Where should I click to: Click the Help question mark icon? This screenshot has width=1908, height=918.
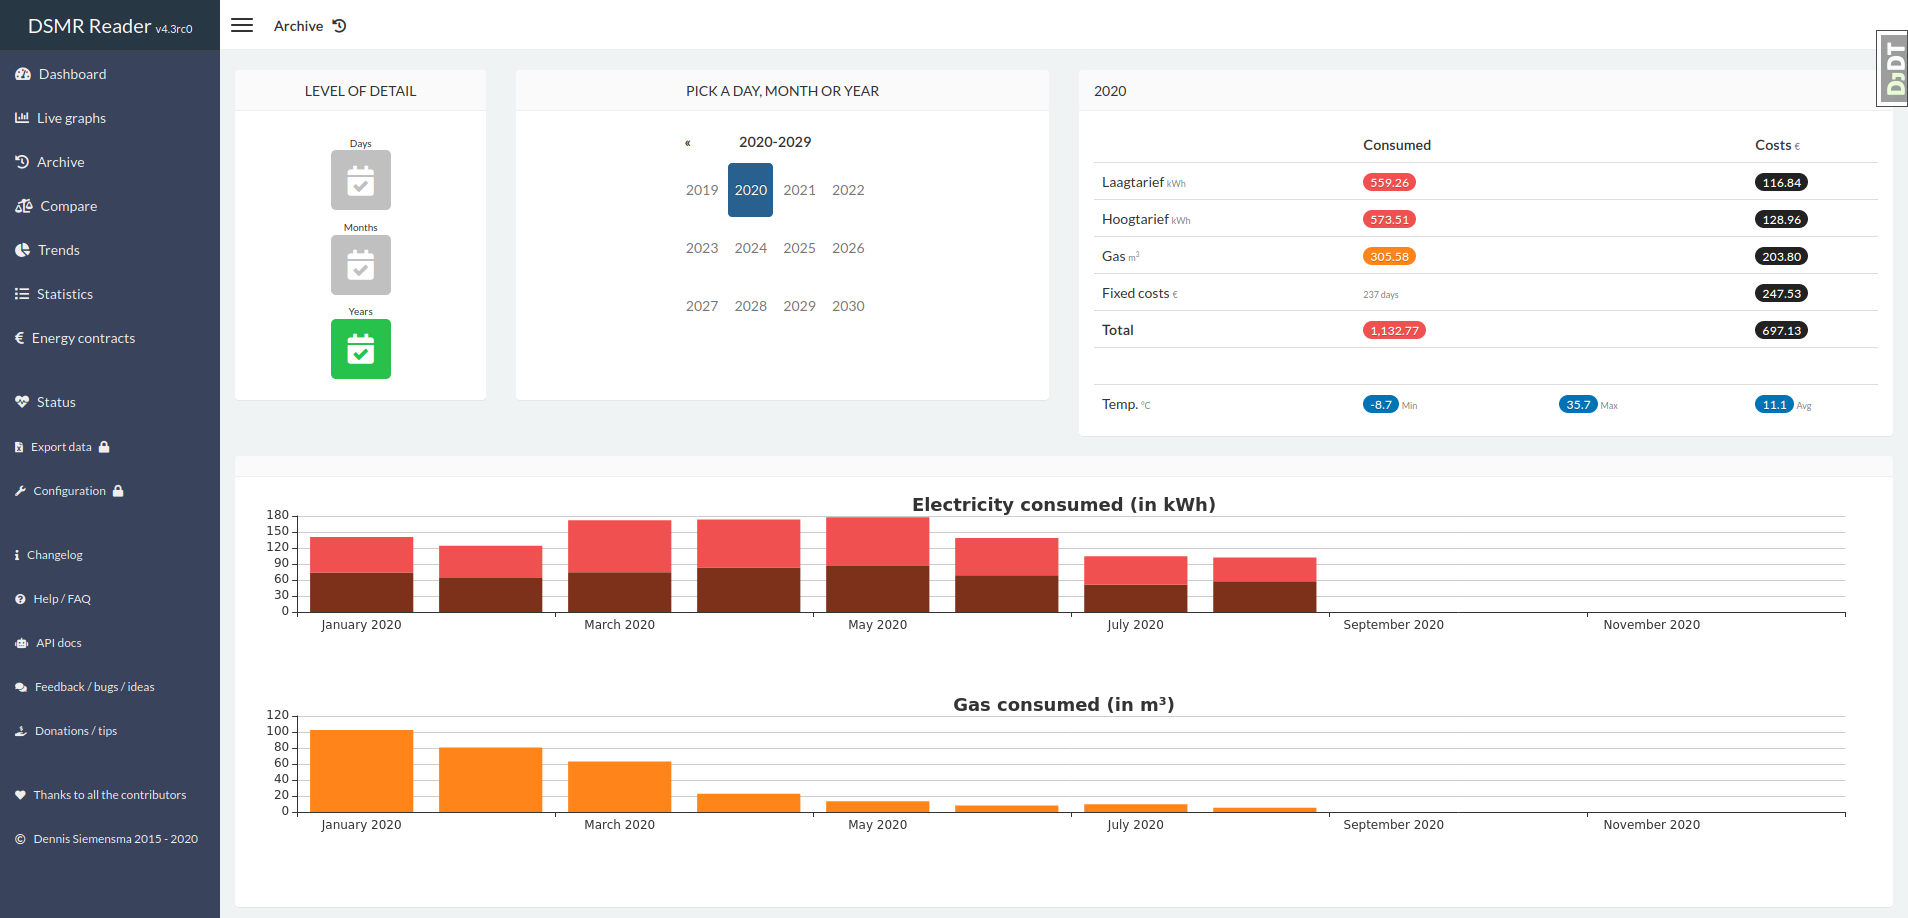click(x=20, y=599)
